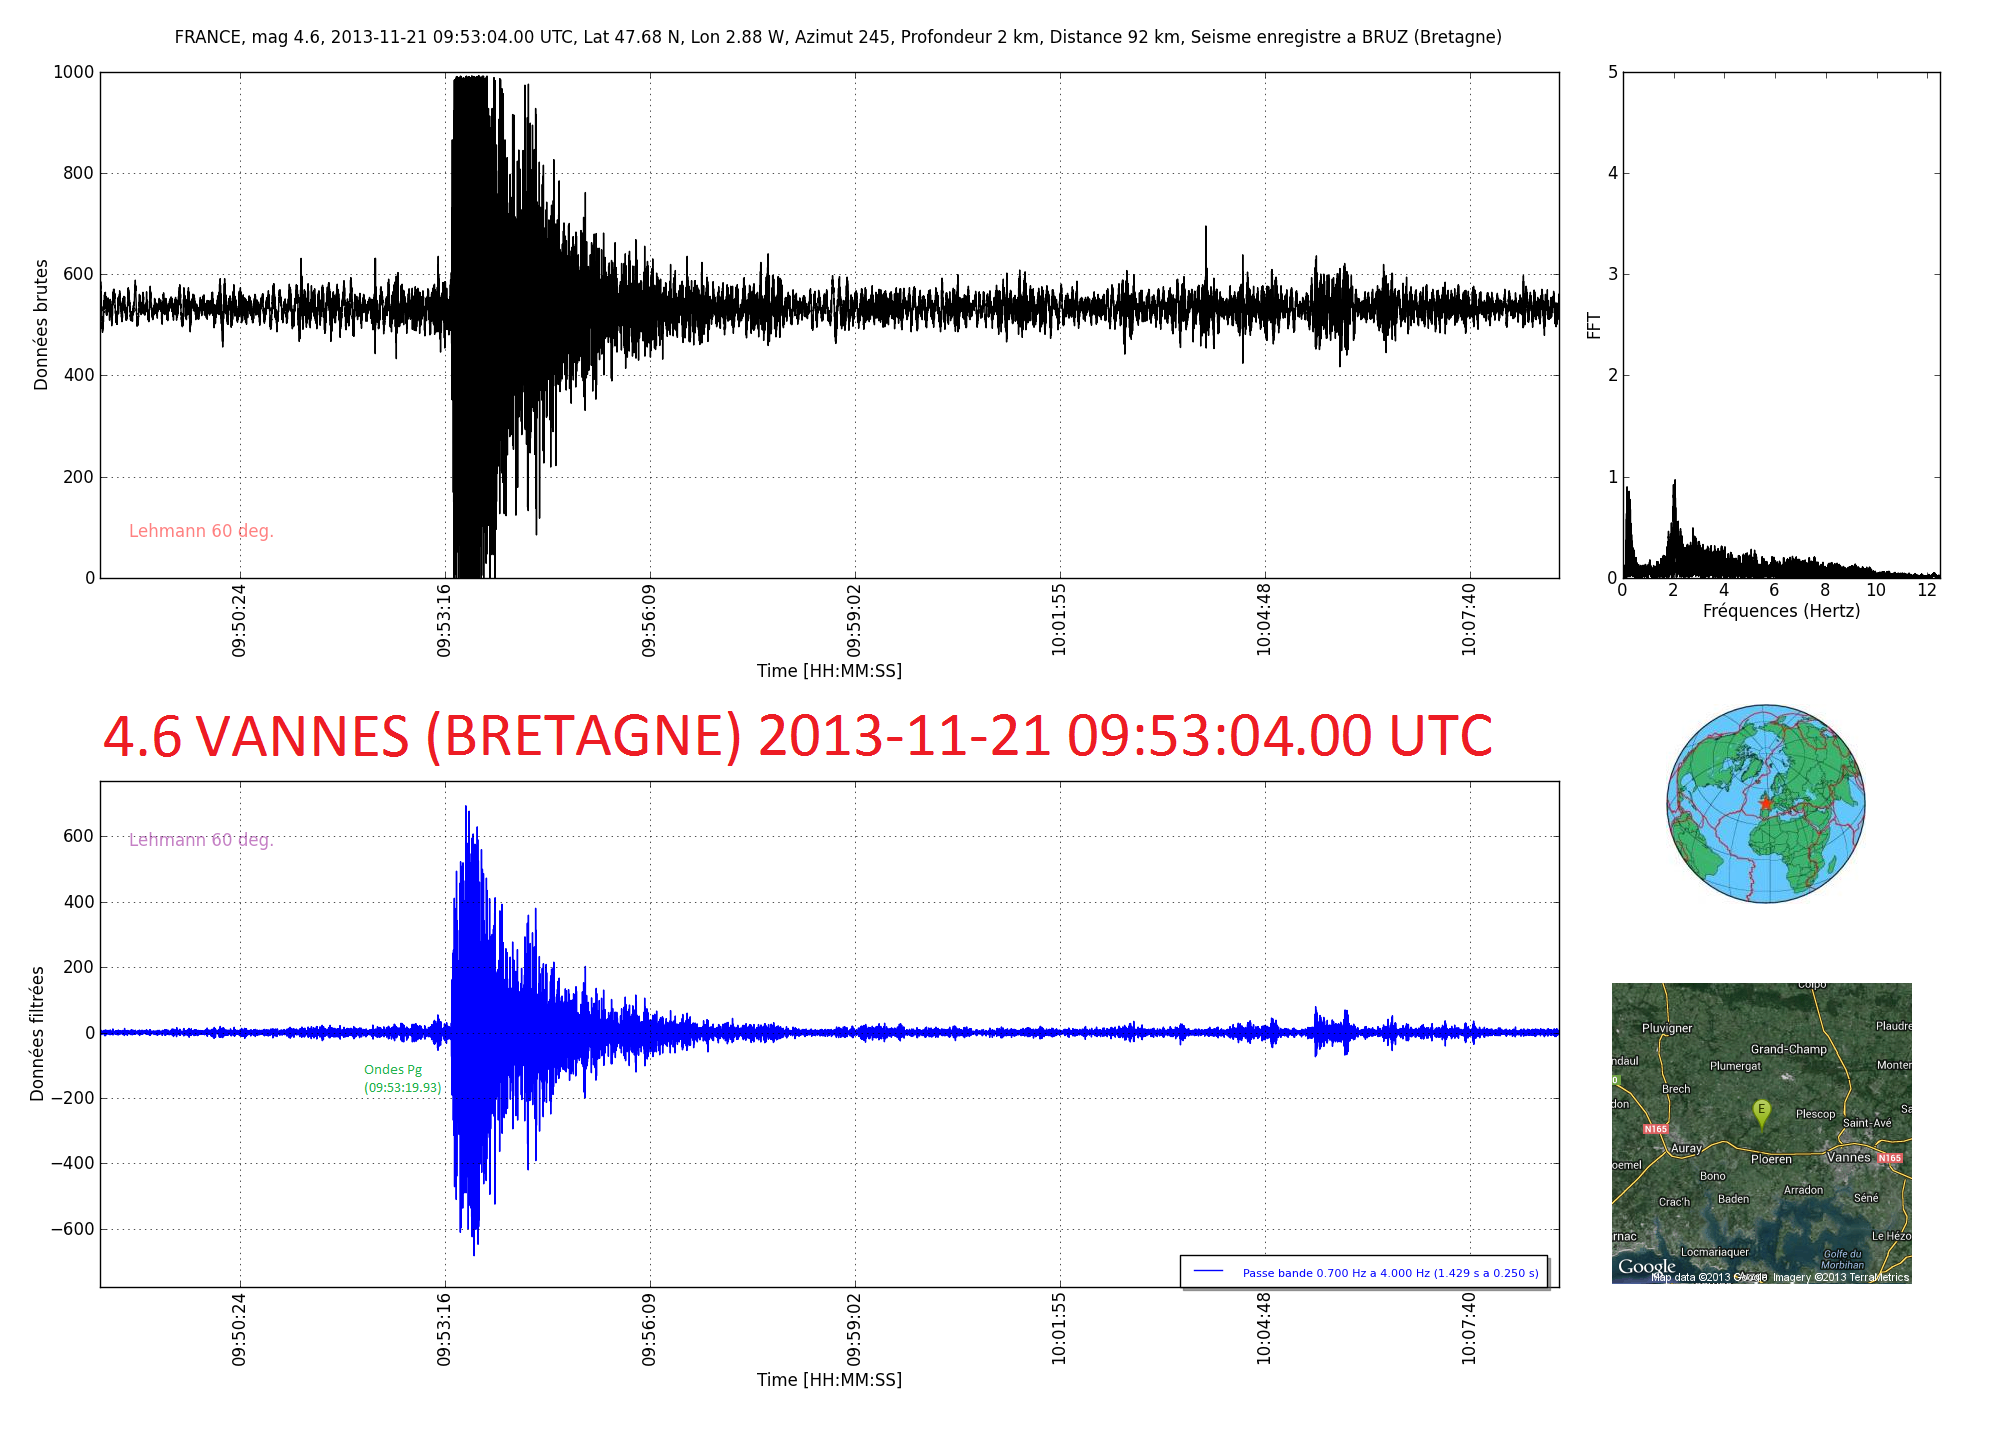Click the Données brutes axis label
2000x1430 pixels.
(x=41, y=325)
